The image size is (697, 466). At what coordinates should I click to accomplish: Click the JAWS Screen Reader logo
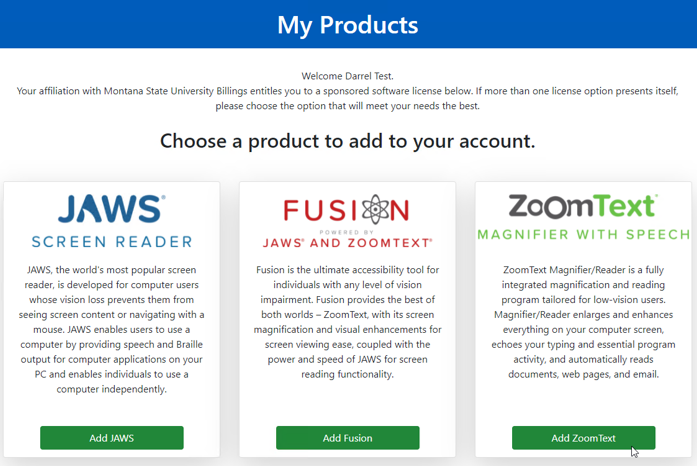(x=112, y=221)
